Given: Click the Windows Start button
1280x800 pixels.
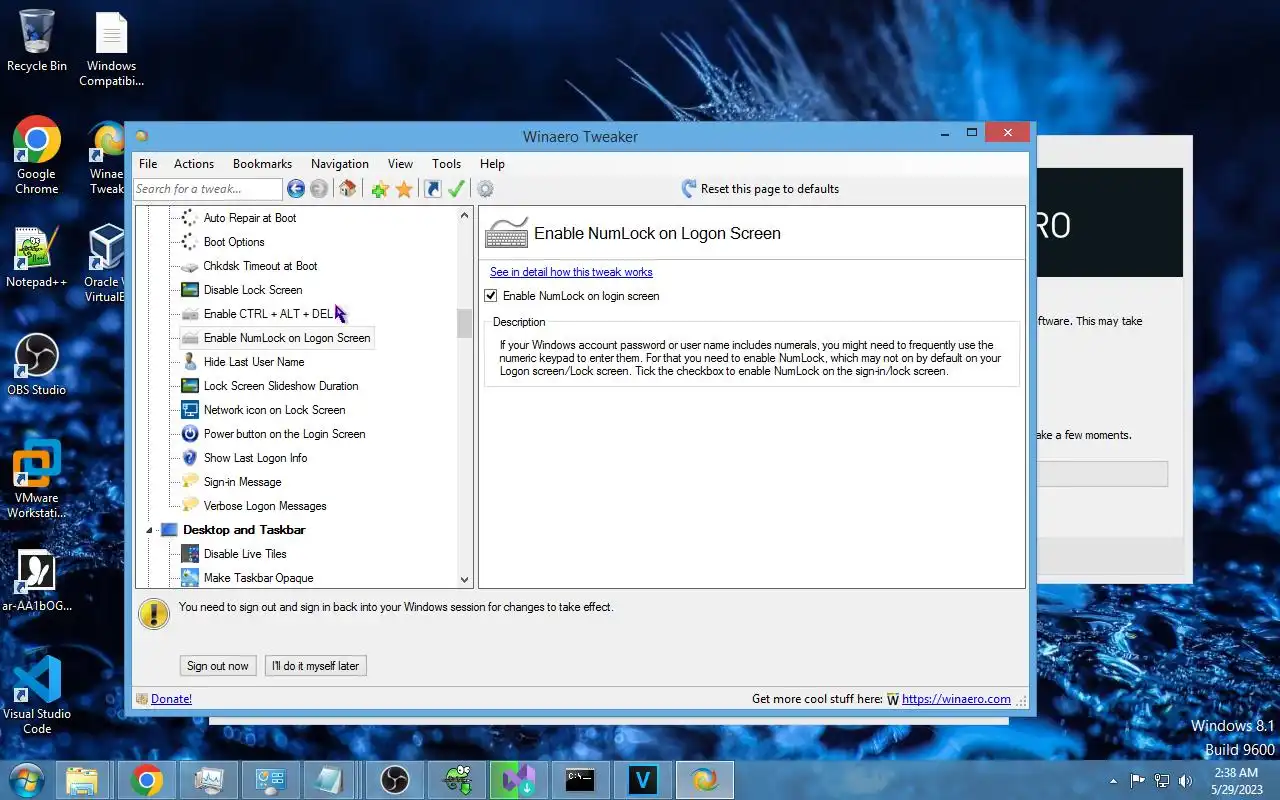Looking at the screenshot, I should (25, 780).
